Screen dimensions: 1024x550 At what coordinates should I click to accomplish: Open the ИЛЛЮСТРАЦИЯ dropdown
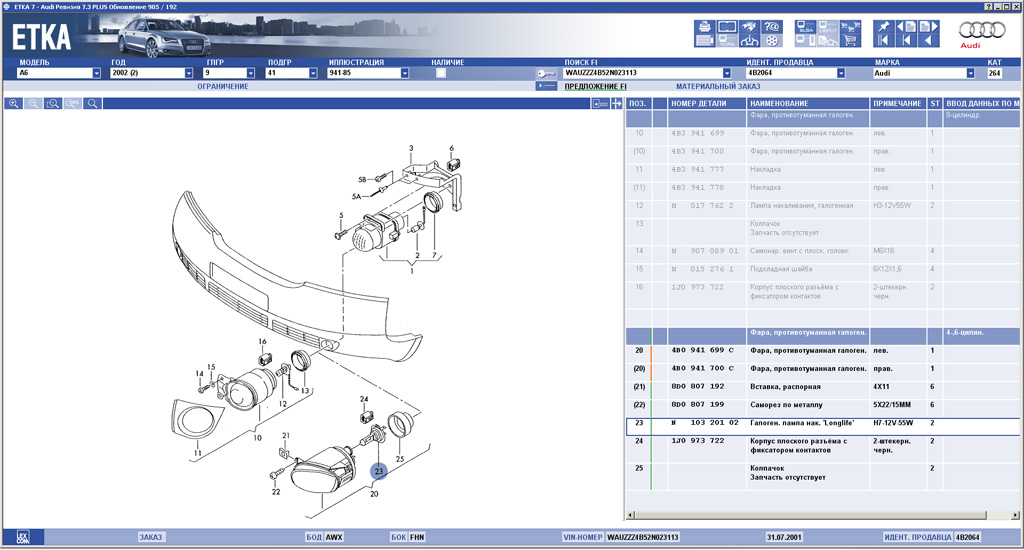(x=405, y=73)
